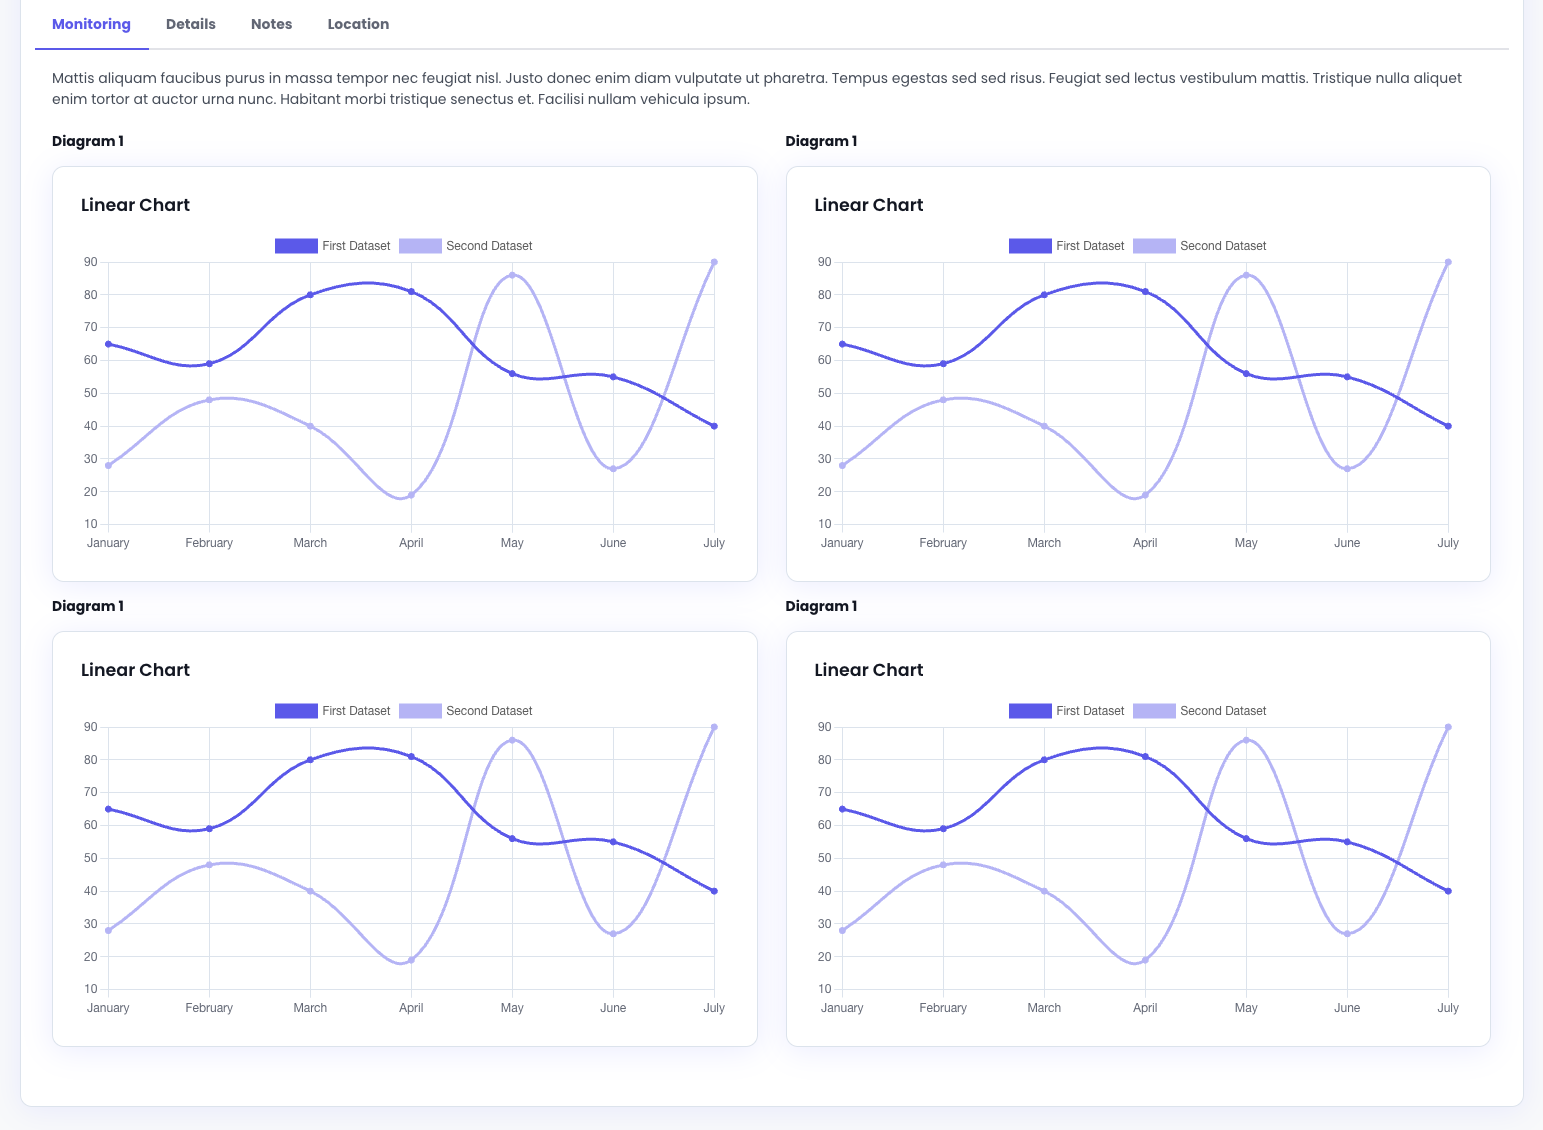Toggle Second Dataset legend in top-right chart
Viewport: 1543px width, 1130px height.
(1200, 246)
